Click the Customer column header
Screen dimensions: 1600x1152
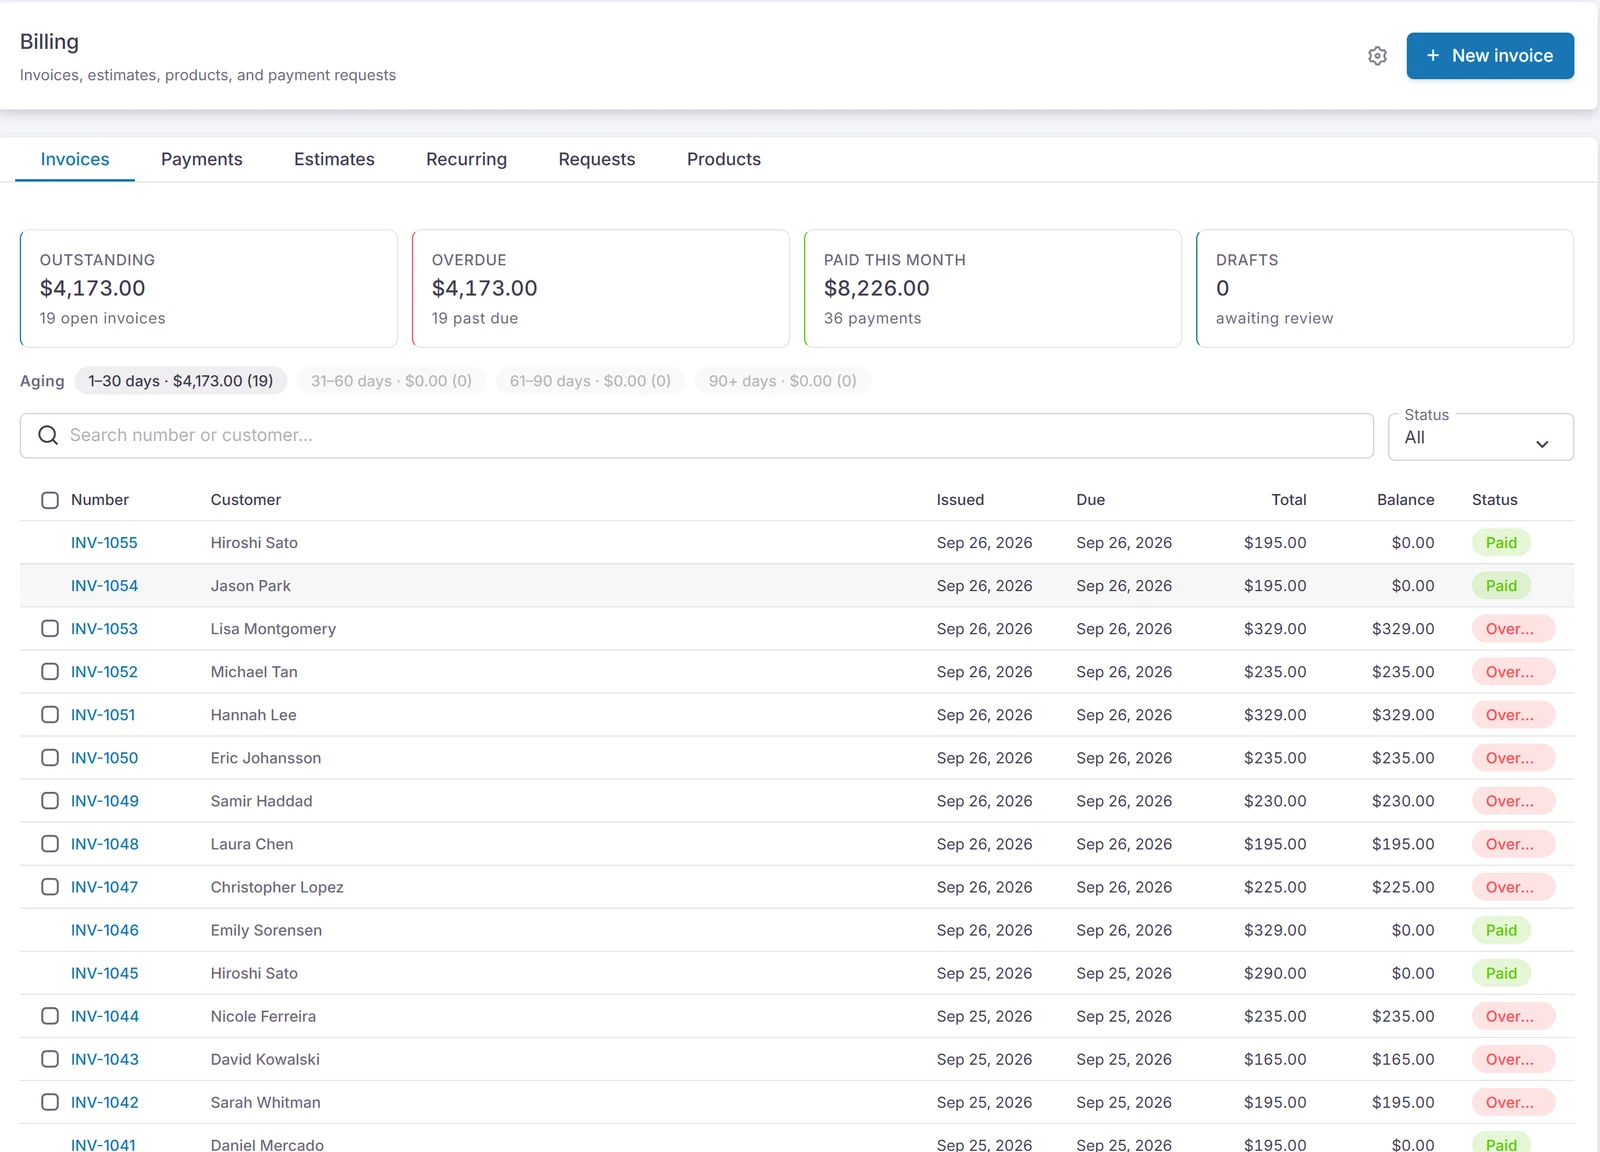click(246, 500)
